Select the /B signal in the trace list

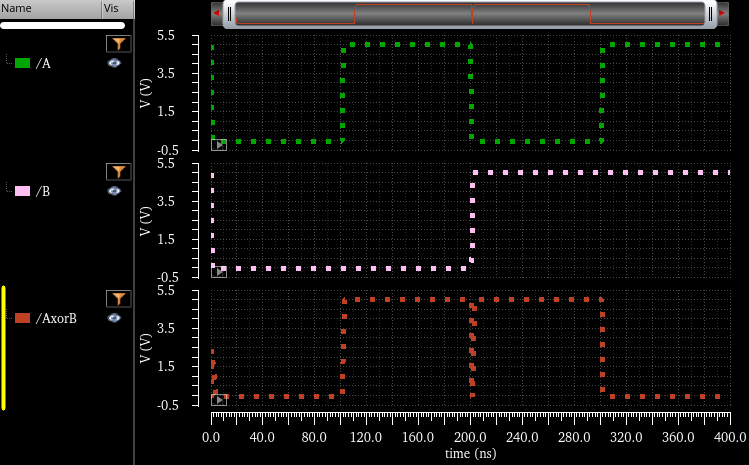click(x=43, y=191)
